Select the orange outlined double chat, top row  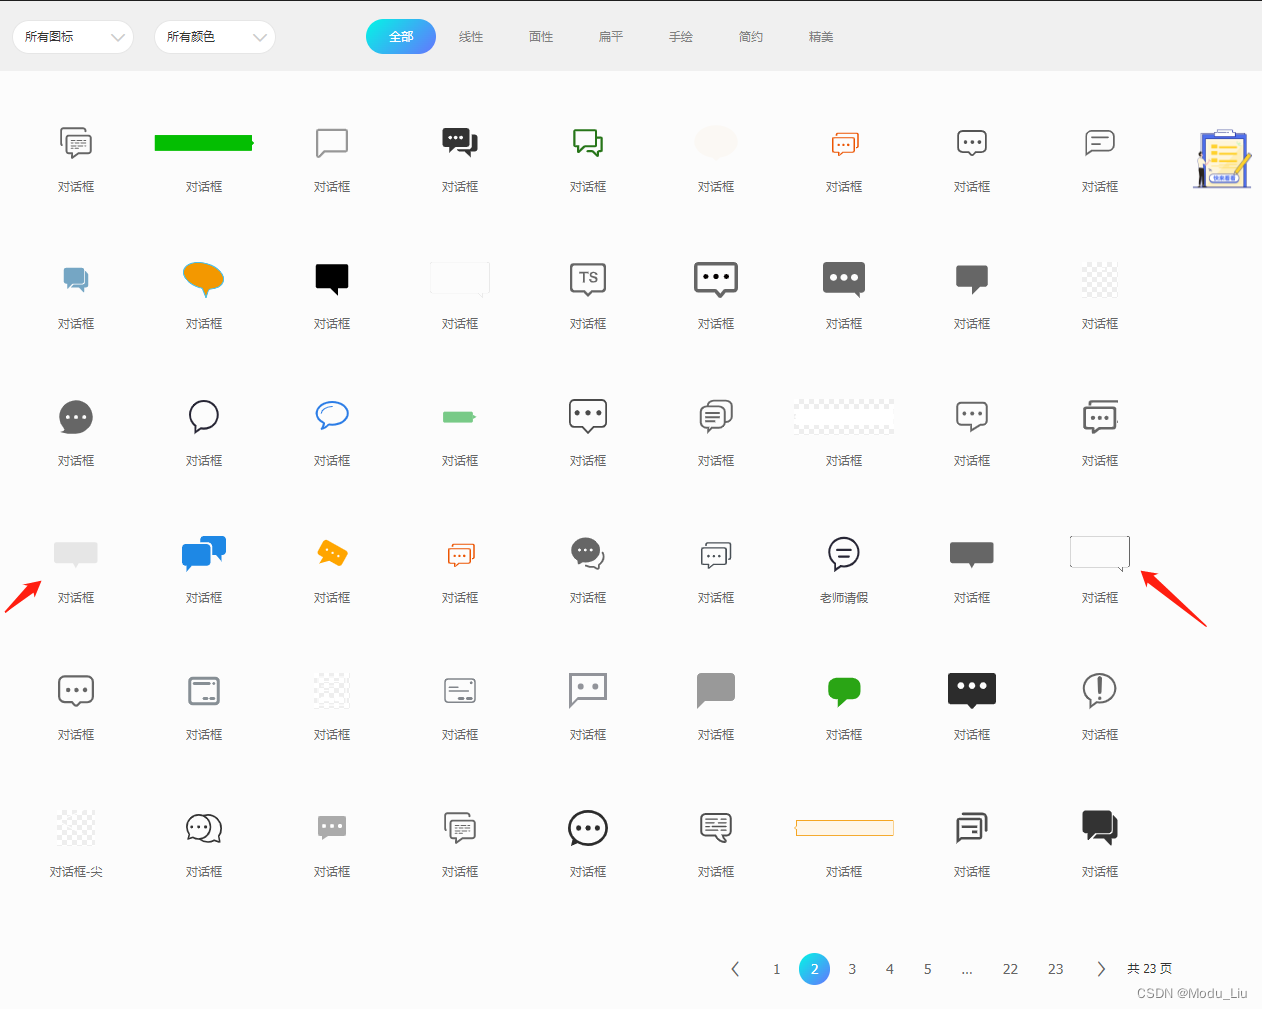coord(844,143)
